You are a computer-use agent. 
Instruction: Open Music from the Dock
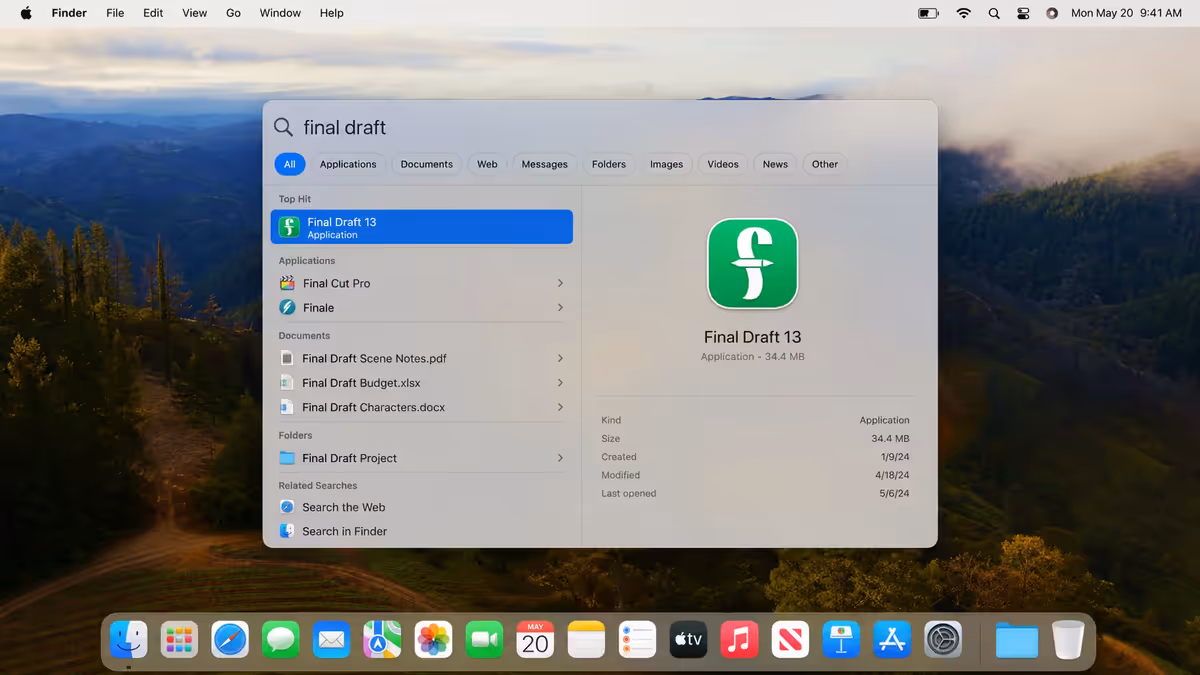coord(739,640)
